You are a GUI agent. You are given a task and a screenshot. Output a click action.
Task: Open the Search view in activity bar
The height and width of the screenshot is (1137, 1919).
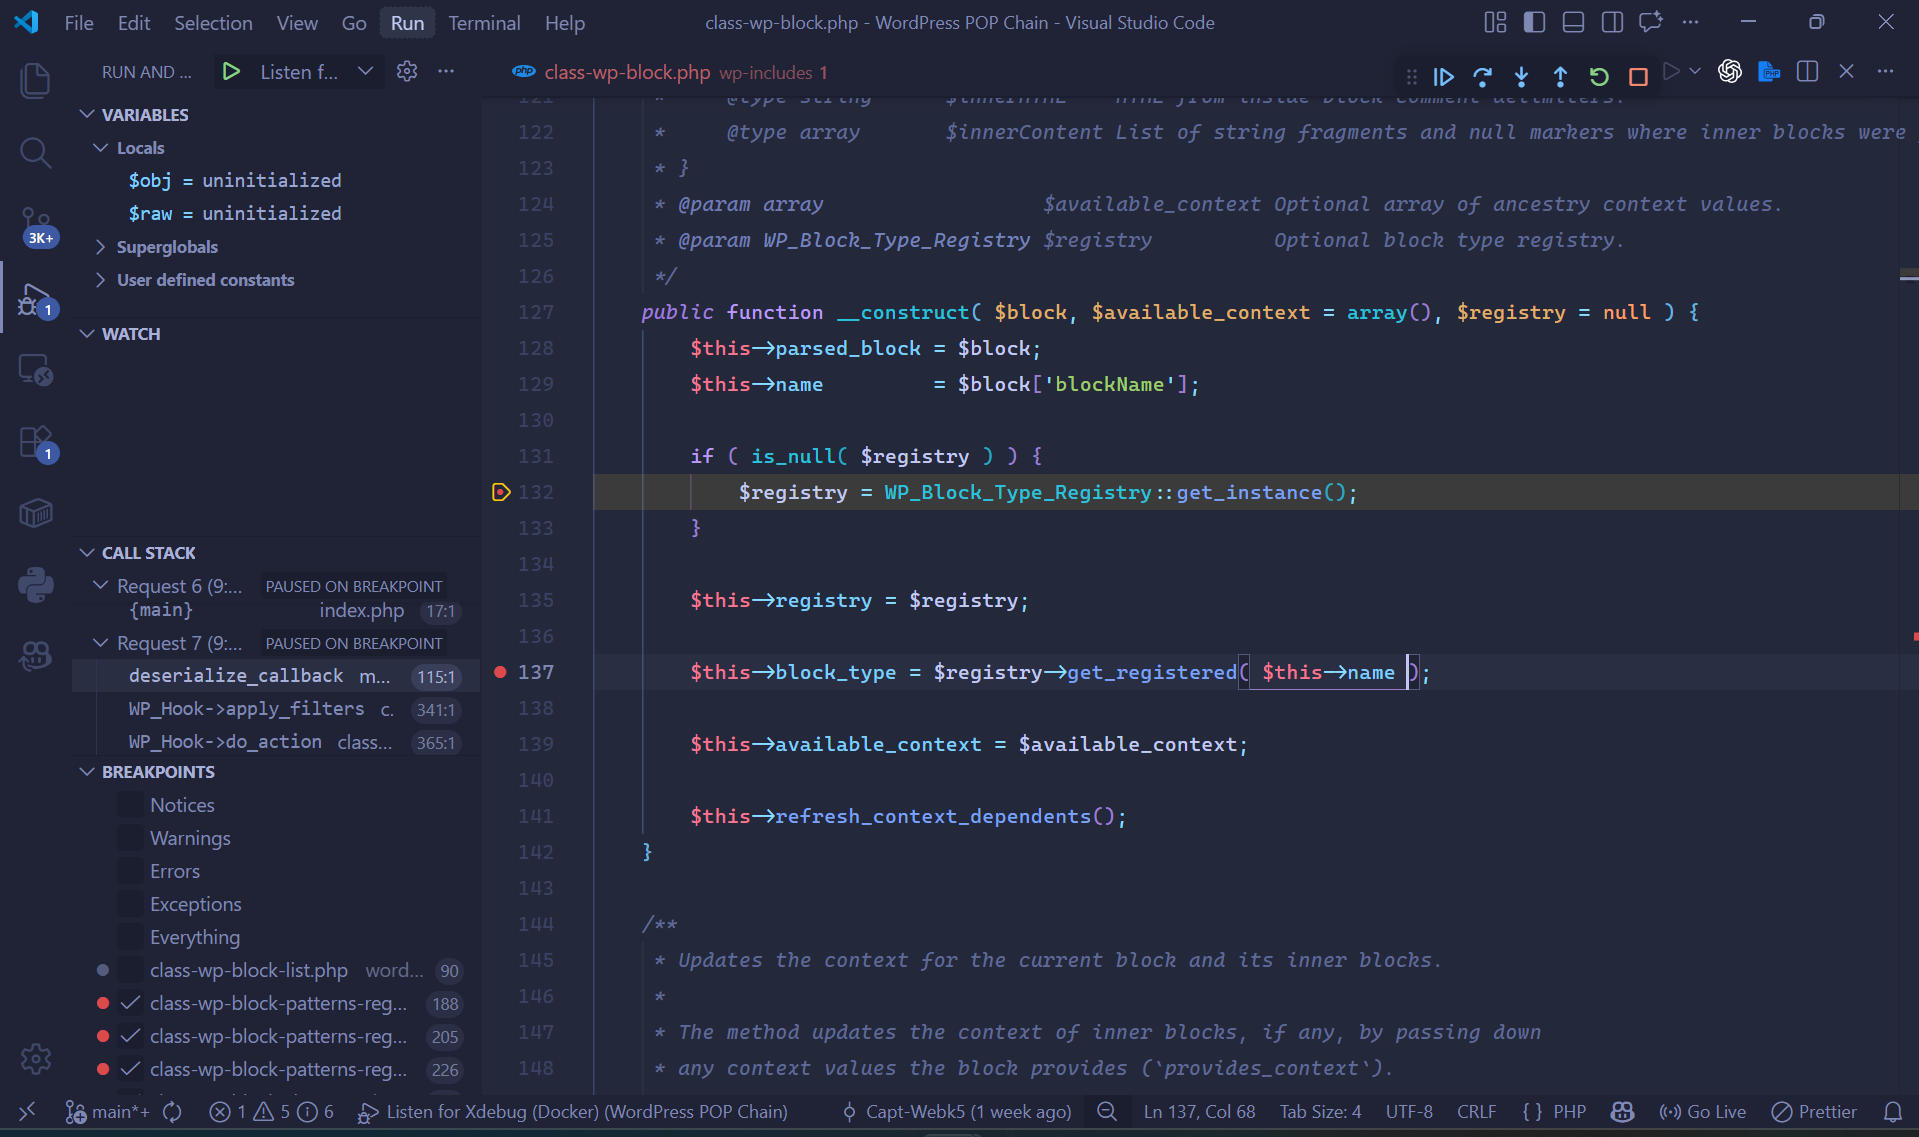[x=36, y=152]
